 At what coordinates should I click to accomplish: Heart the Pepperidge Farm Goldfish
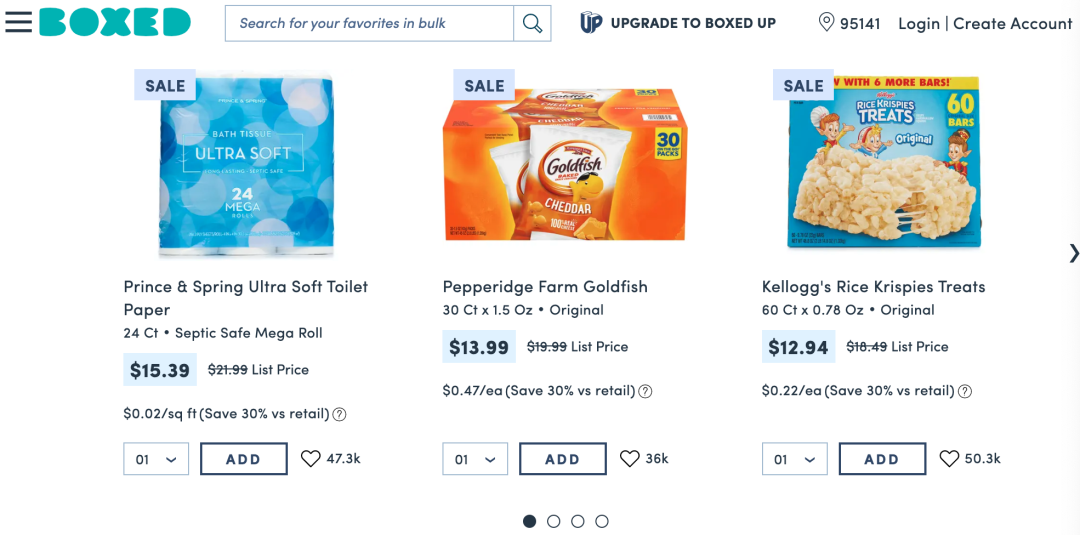point(630,459)
